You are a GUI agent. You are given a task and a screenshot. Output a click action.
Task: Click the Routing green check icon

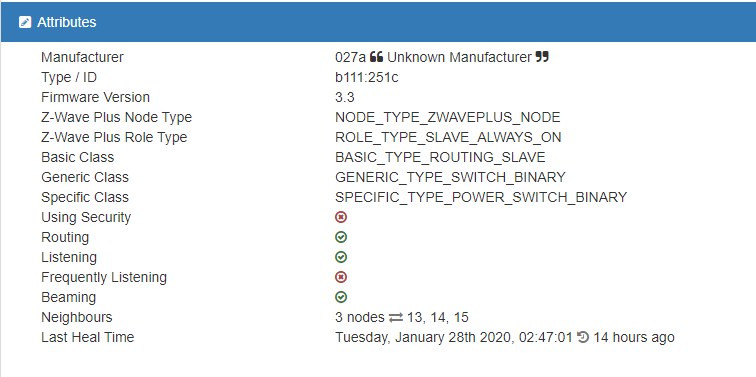341,237
